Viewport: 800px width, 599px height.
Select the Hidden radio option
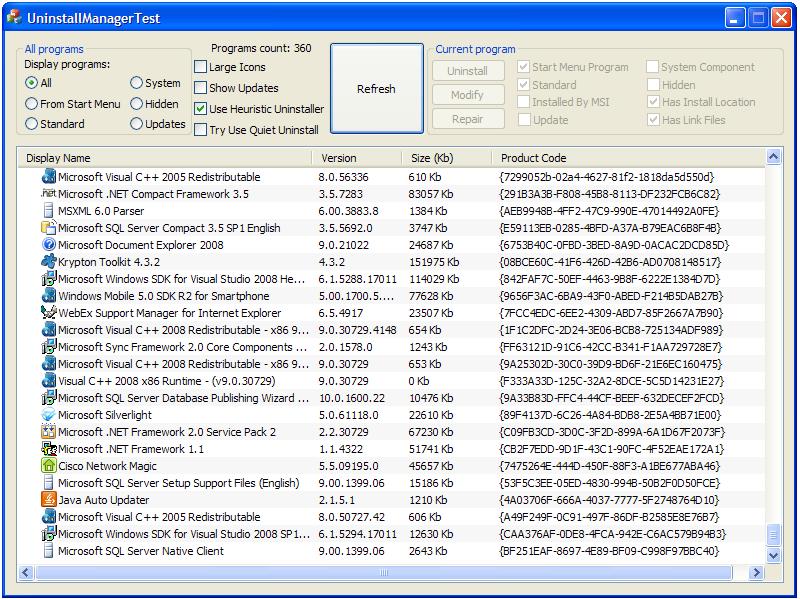click(136, 104)
